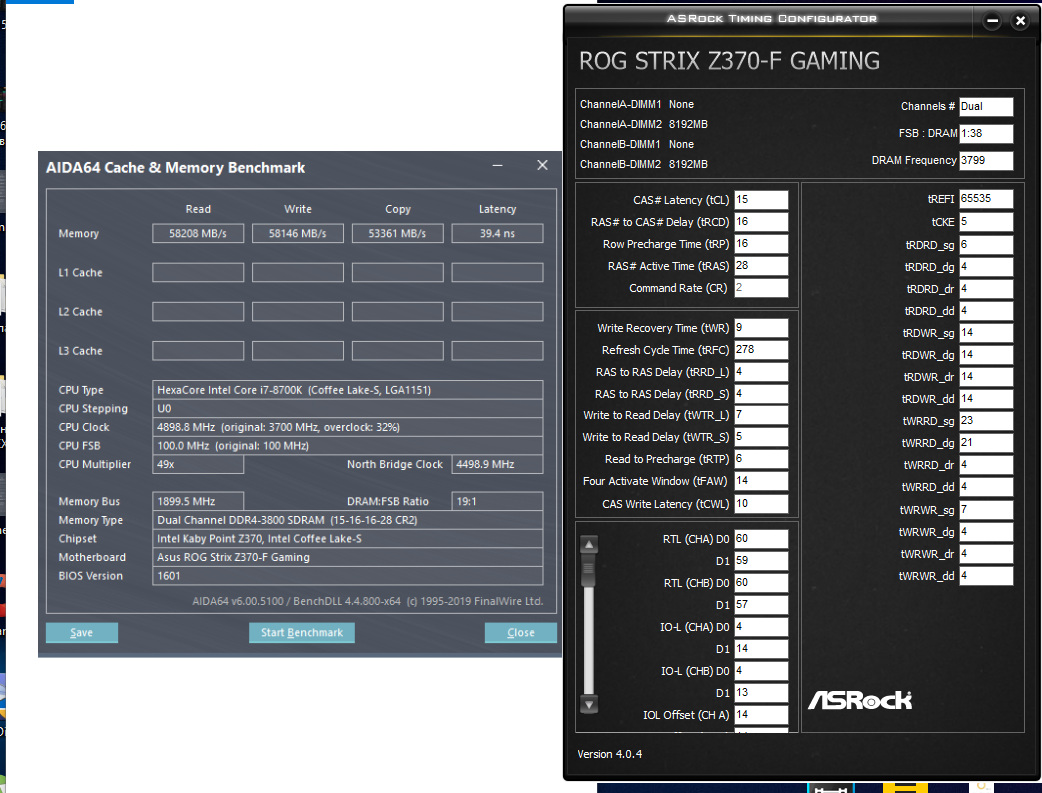Click the tRDWR_sg value field
Screen dimensions: 1042x793
tap(986, 332)
